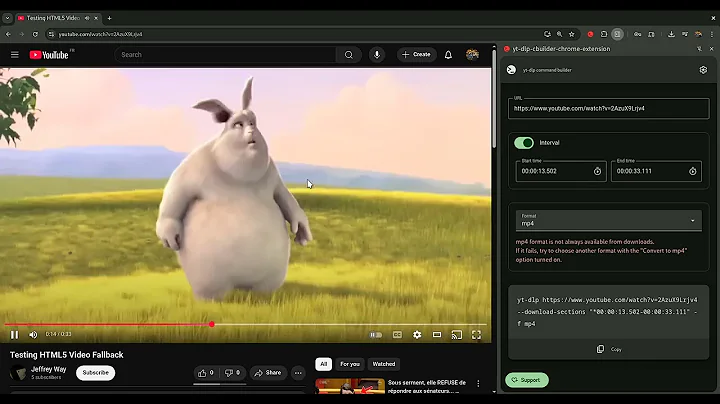Start voice search with the microphone
The width and height of the screenshot is (720, 404).
pos(377,55)
